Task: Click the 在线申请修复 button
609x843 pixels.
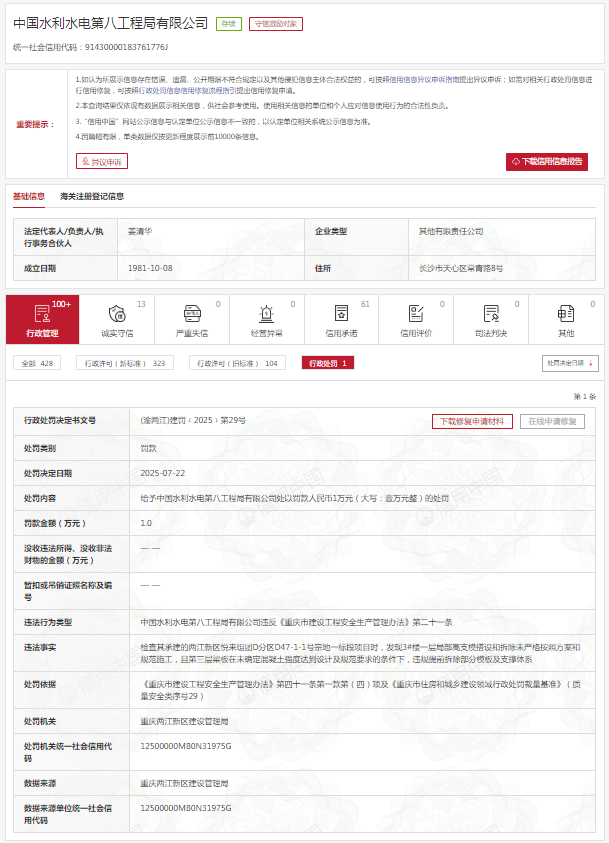Action: [552, 421]
